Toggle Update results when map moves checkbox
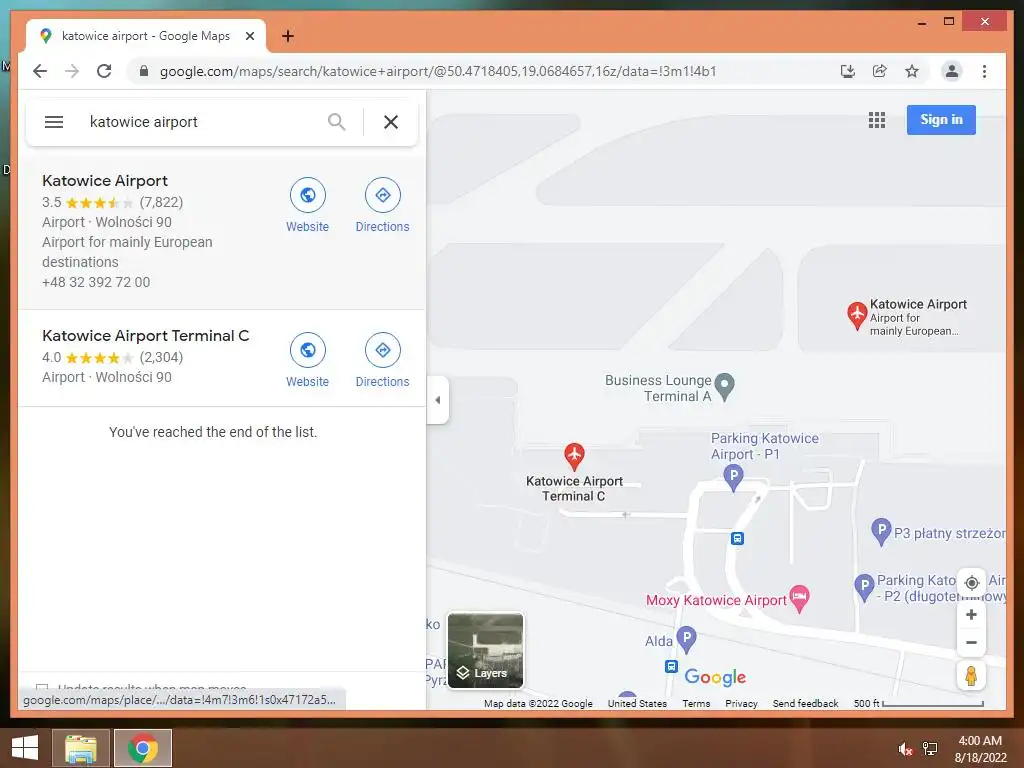The image size is (1024, 768). tap(42, 688)
